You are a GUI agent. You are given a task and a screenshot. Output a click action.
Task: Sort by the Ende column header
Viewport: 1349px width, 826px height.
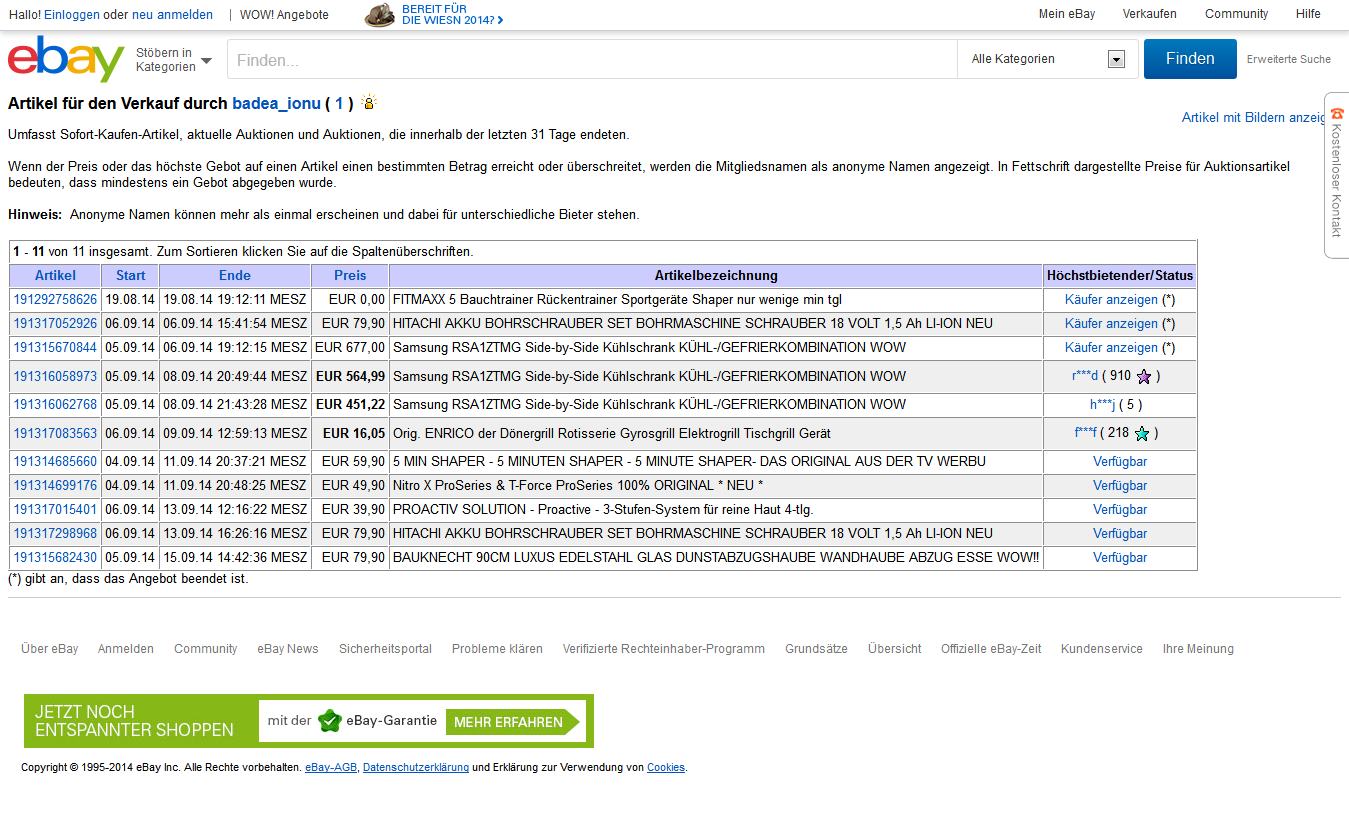click(x=235, y=275)
